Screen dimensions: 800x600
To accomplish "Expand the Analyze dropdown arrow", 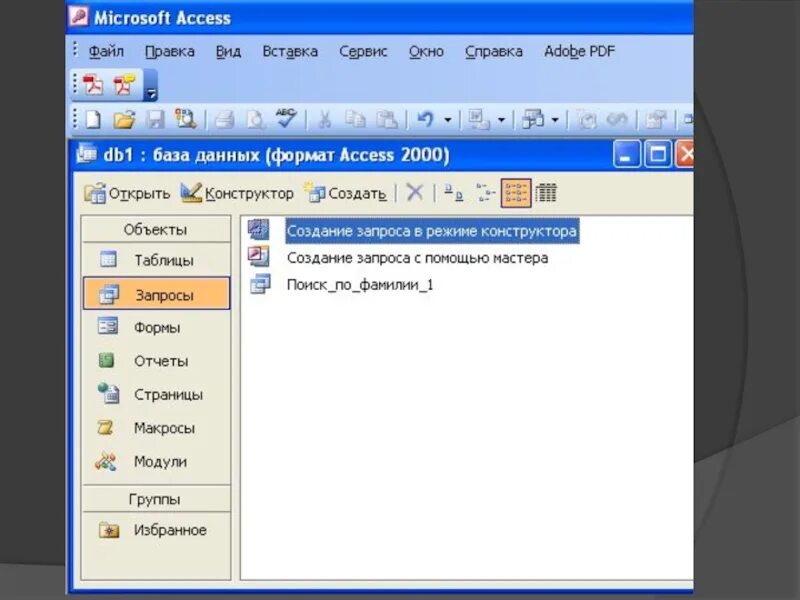I will (x=555, y=120).
